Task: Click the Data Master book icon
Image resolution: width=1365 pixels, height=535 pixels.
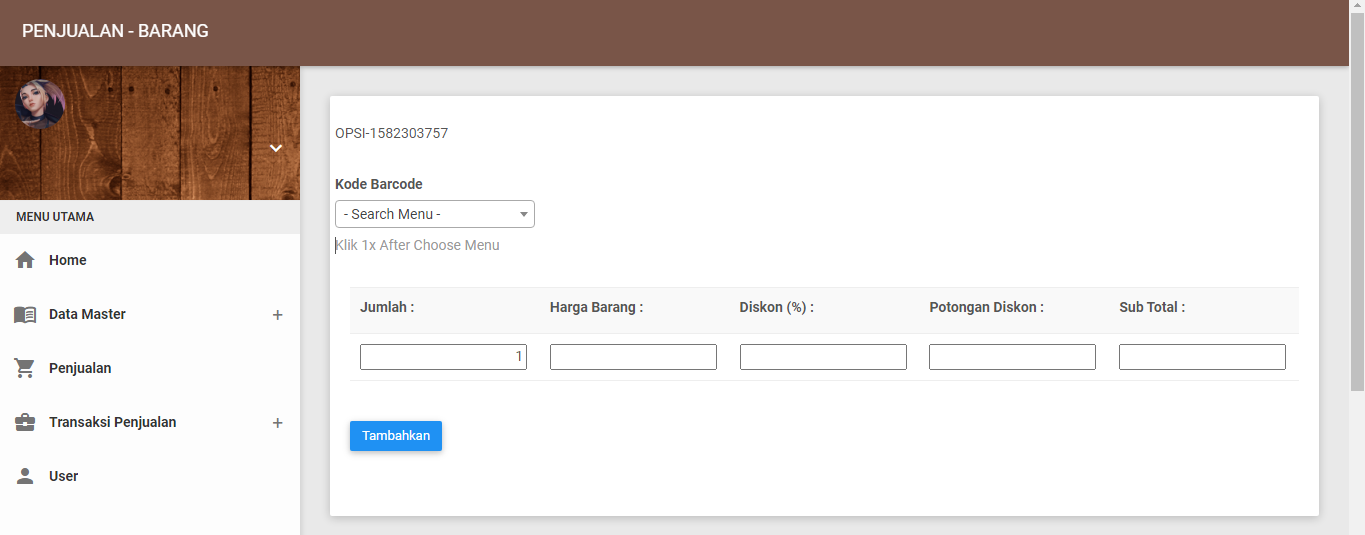Action: click(25, 314)
